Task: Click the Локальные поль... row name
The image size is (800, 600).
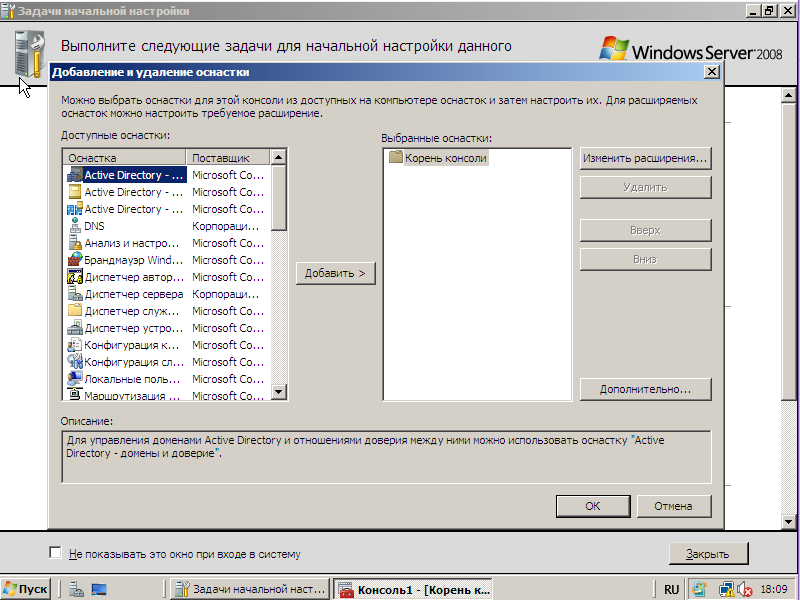Action: [x=133, y=379]
